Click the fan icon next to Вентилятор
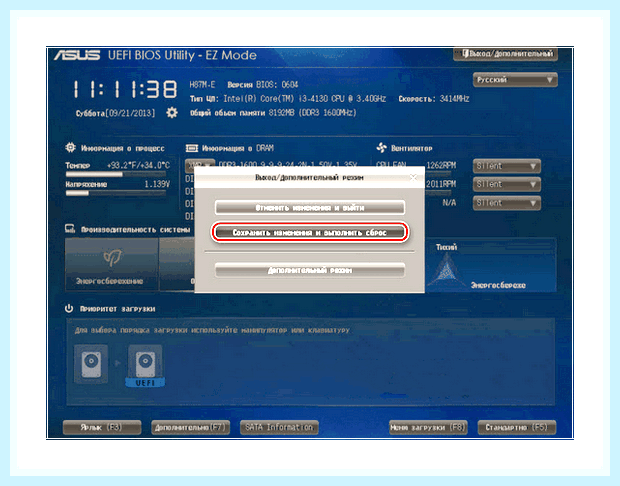Screen dimensions: 620x486 pos(382,148)
